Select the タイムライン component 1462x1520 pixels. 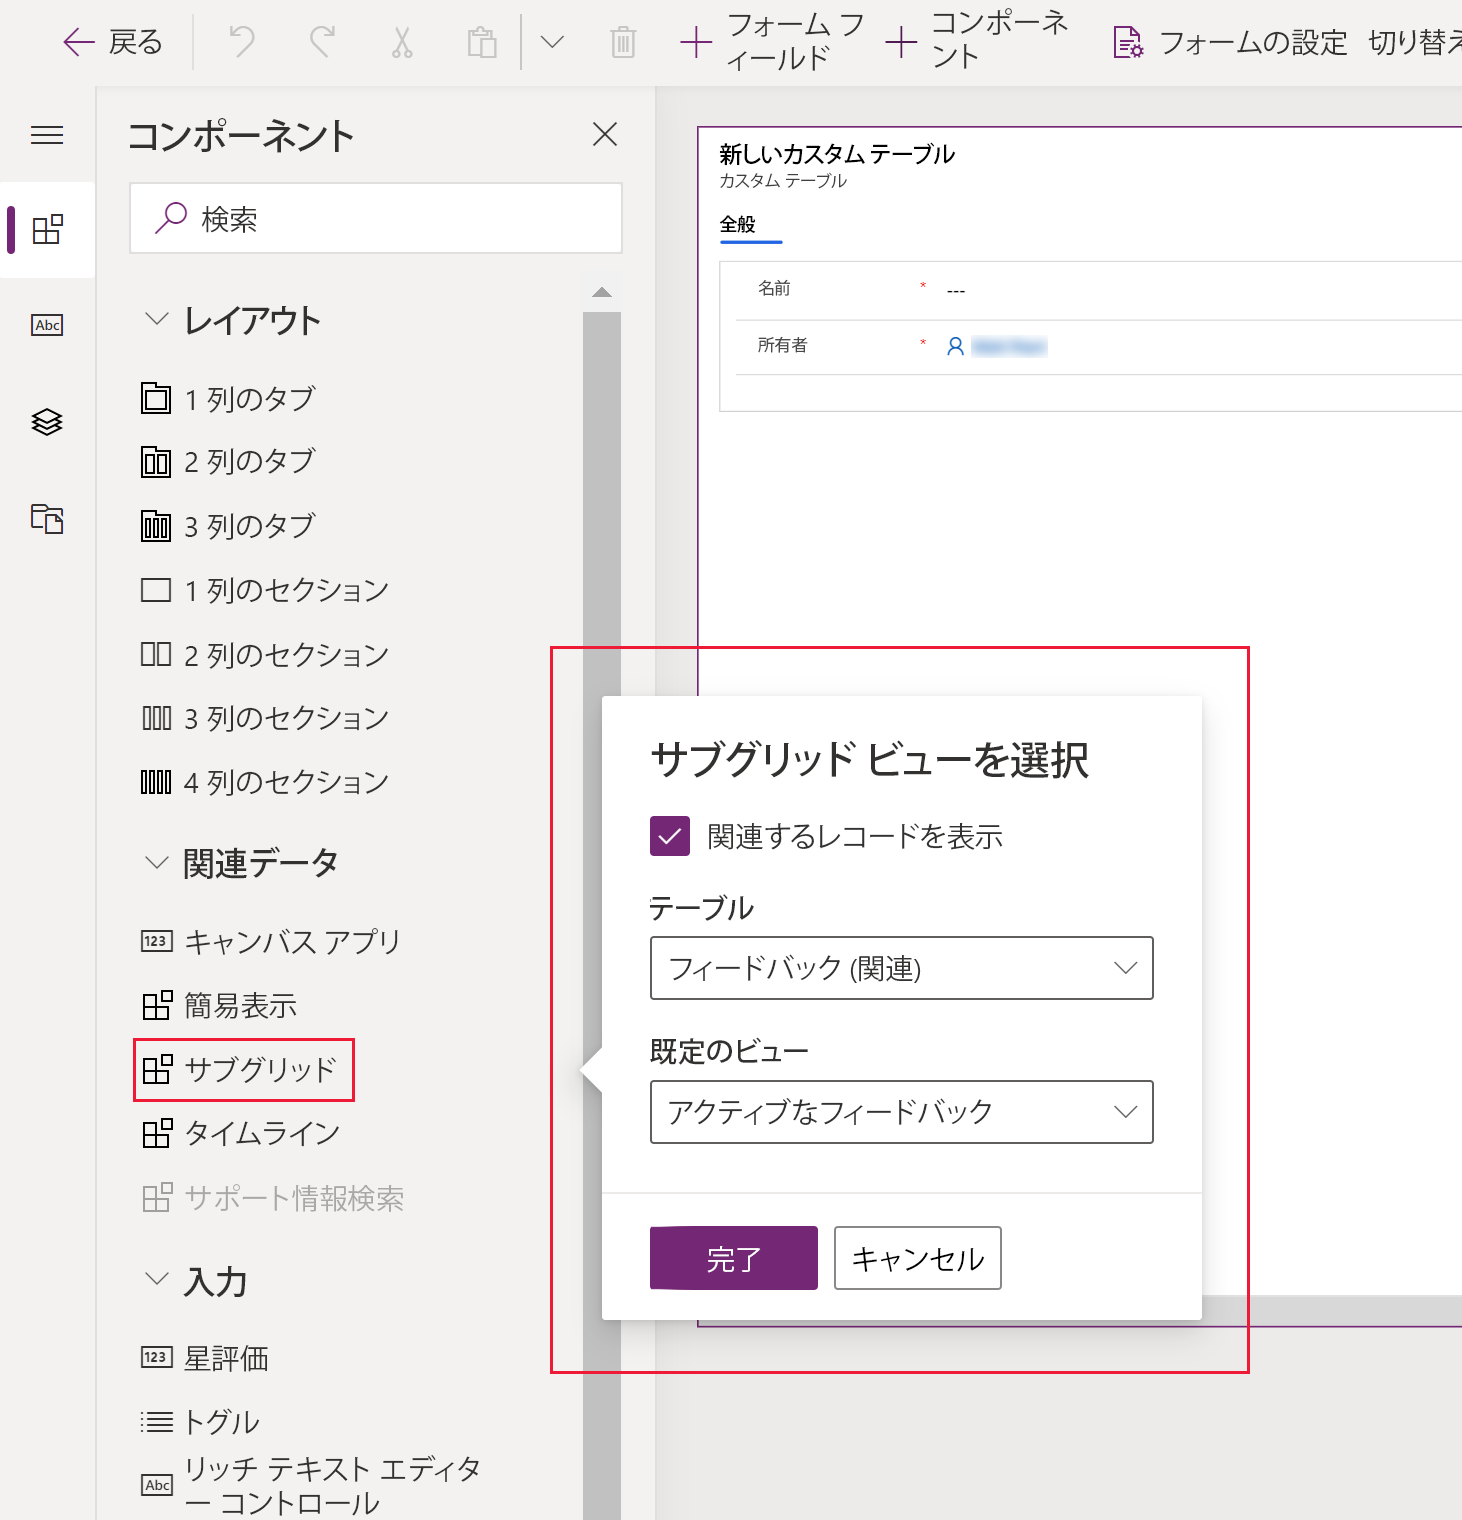(242, 1133)
